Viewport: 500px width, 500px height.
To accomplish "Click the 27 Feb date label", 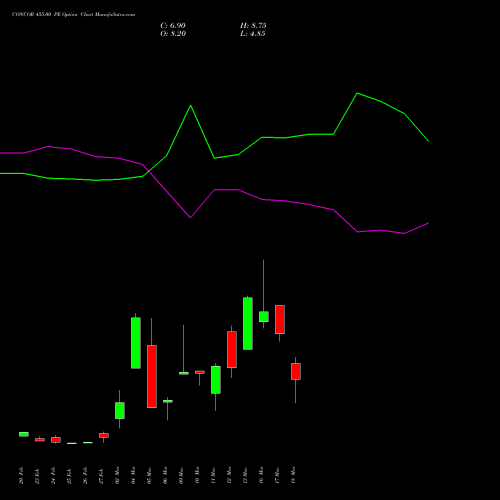I will (101, 475).
